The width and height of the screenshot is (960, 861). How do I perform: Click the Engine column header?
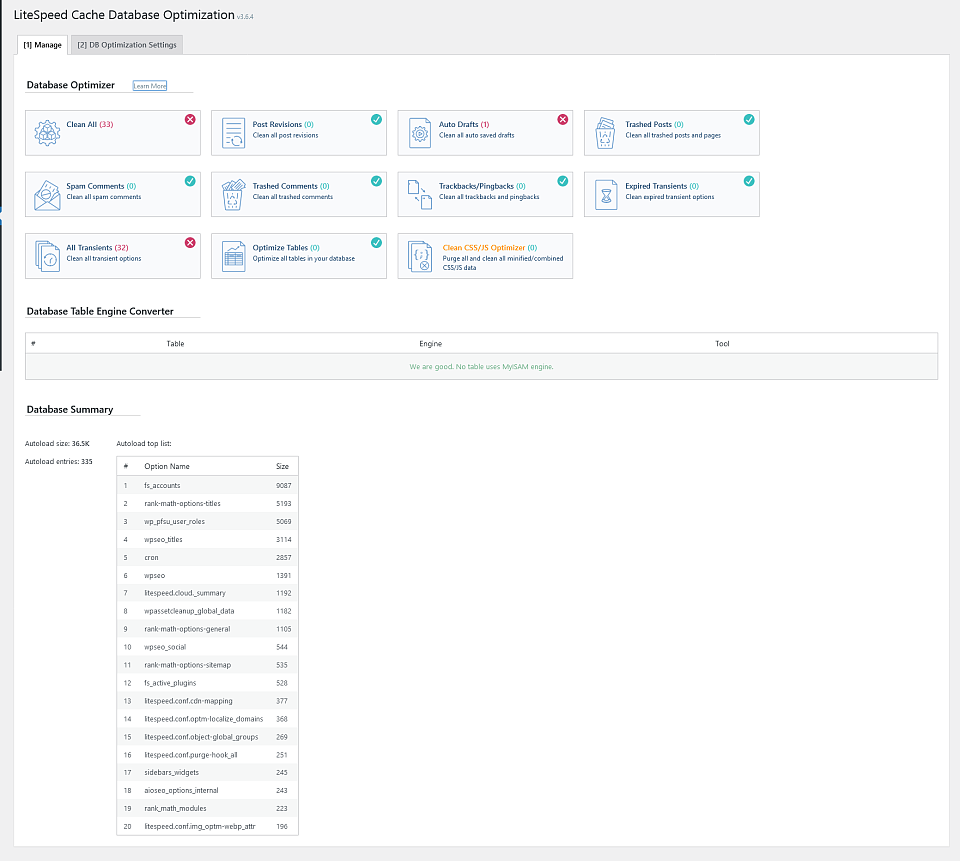coord(430,344)
